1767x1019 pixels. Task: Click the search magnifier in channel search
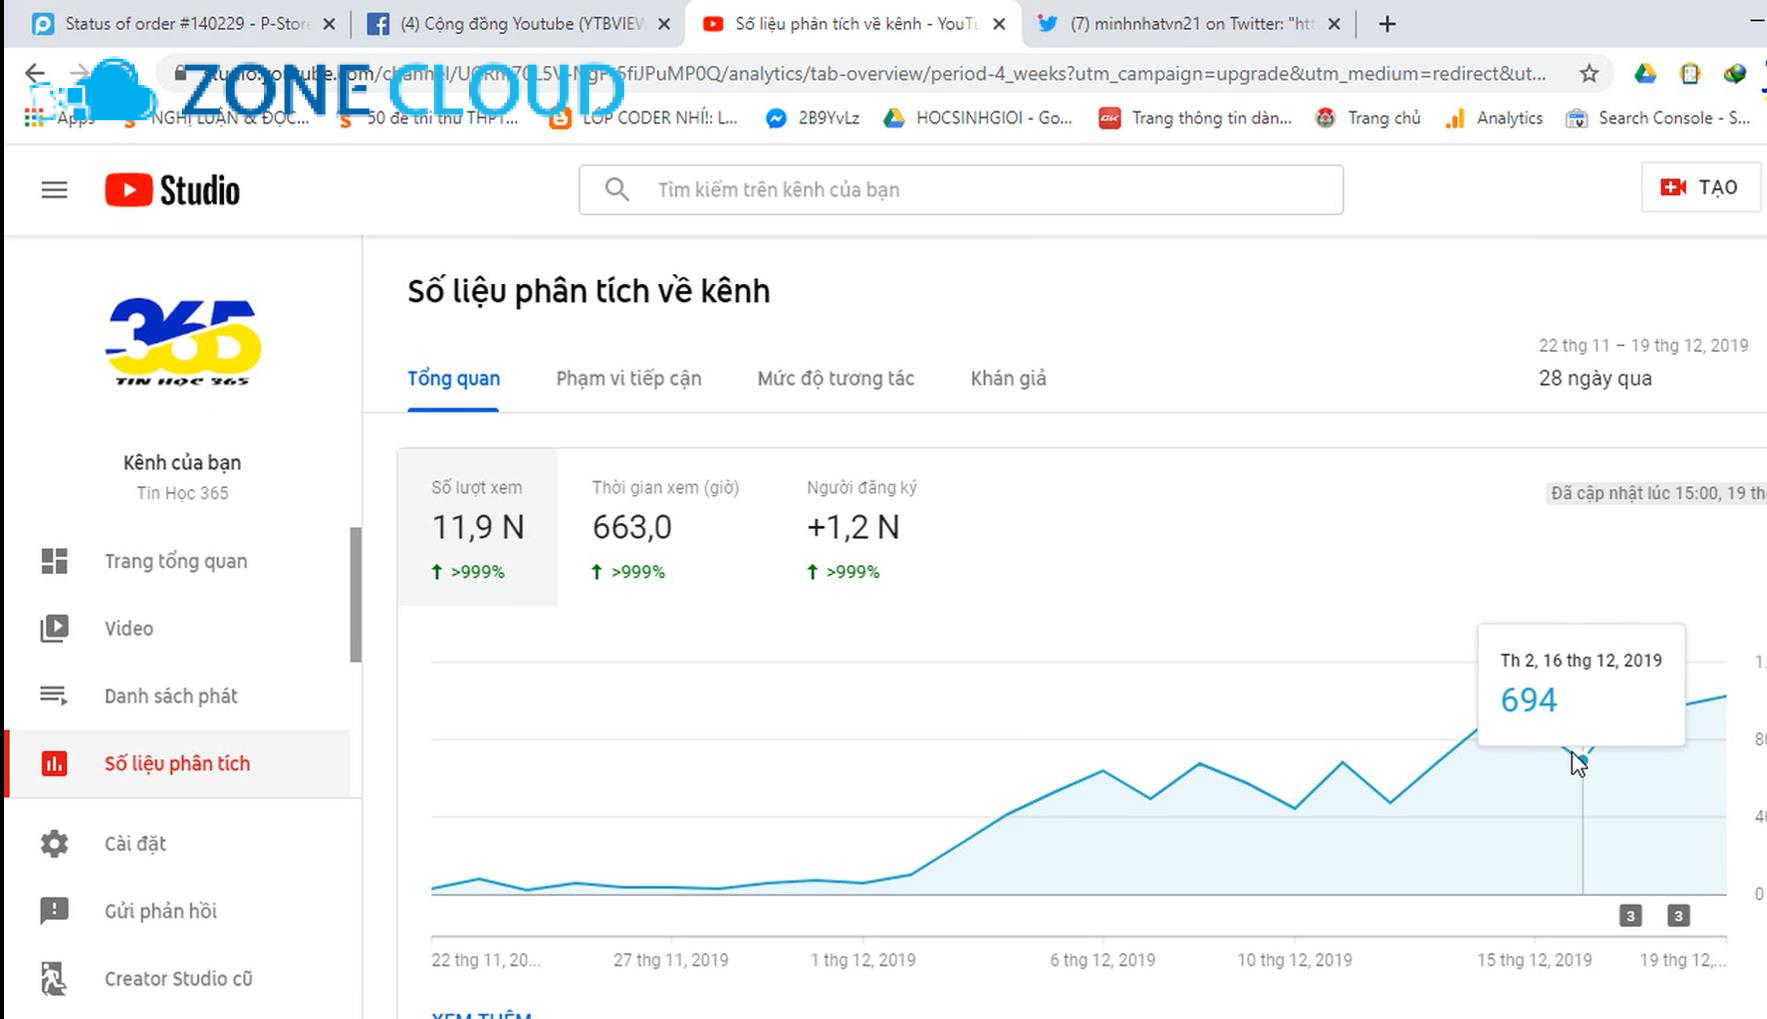[616, 189]
